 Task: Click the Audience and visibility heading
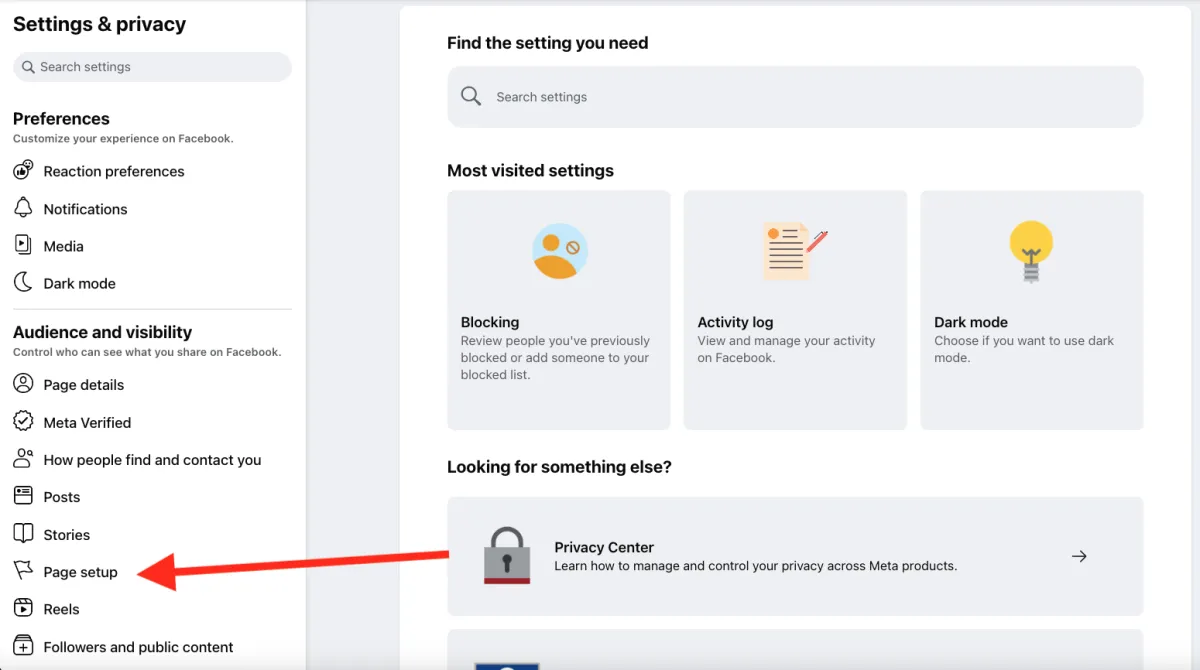coord(102,332)
